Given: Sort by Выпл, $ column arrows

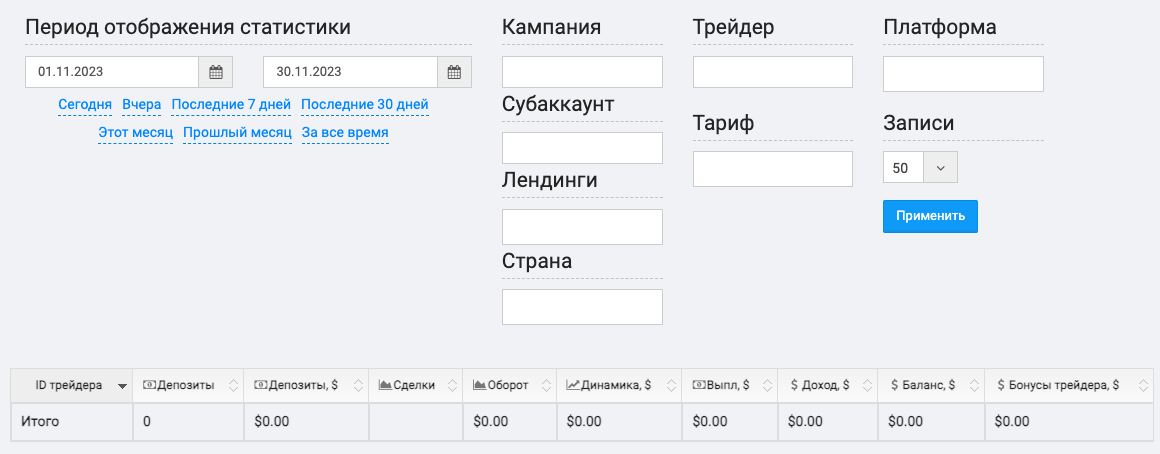Looking at the screenshot, I should 767,385.
